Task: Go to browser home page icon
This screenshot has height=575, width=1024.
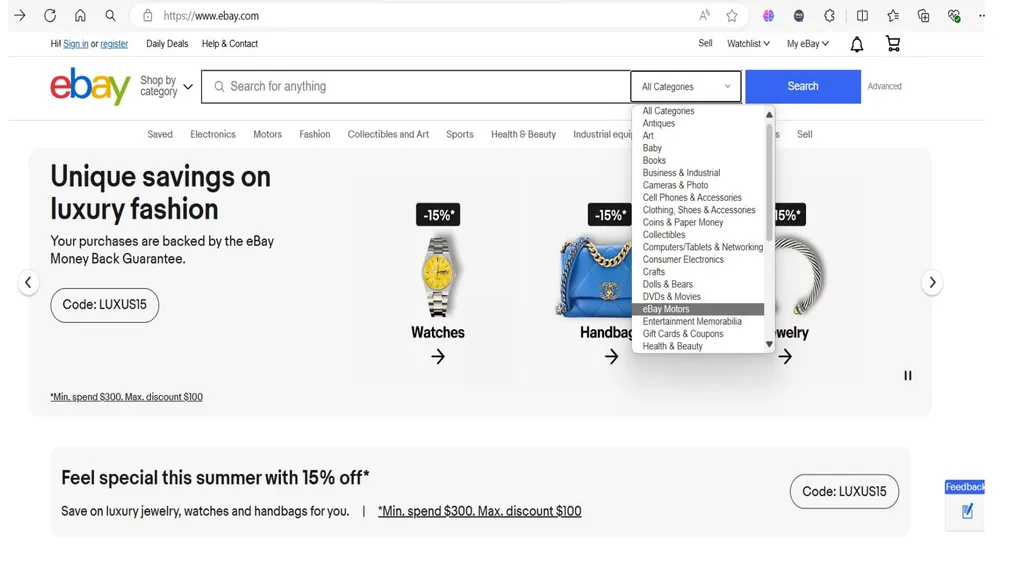Action: [80, 16]
